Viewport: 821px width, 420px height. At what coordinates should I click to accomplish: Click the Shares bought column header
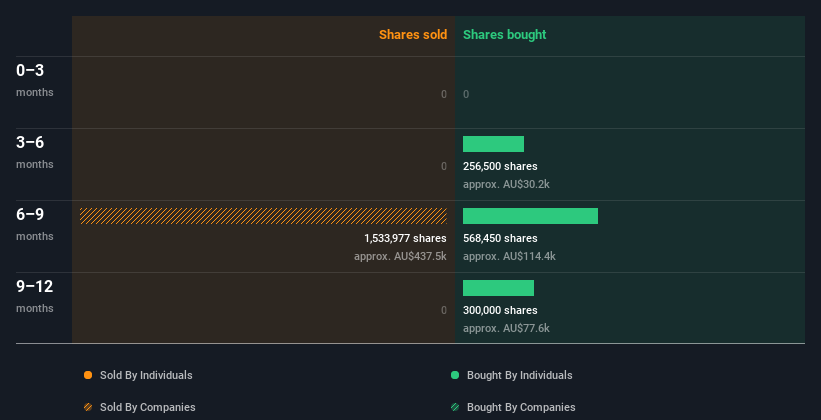coord(505,35)
